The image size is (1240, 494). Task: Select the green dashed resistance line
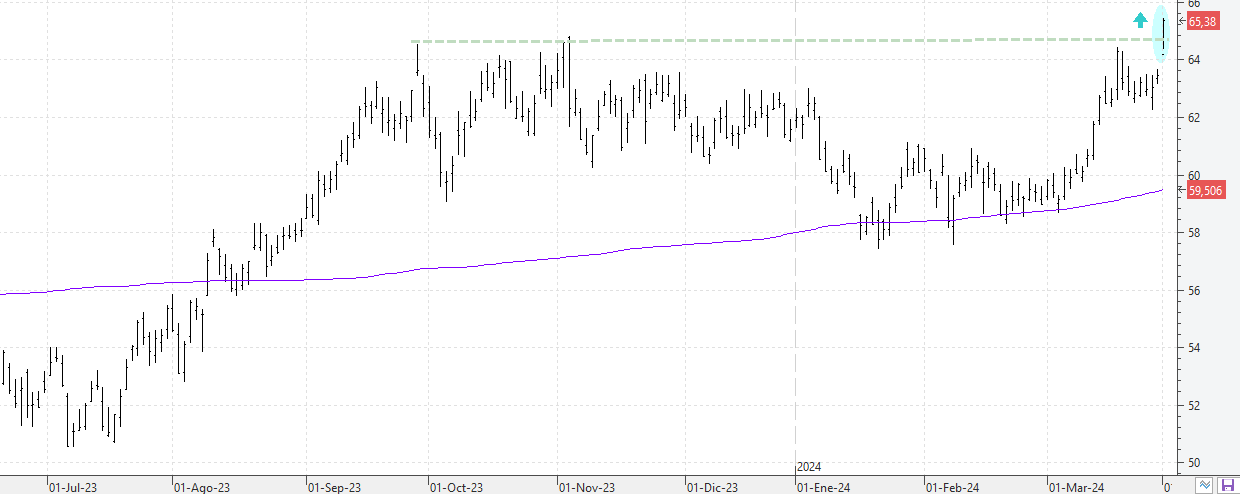click(x=700, y=41)
